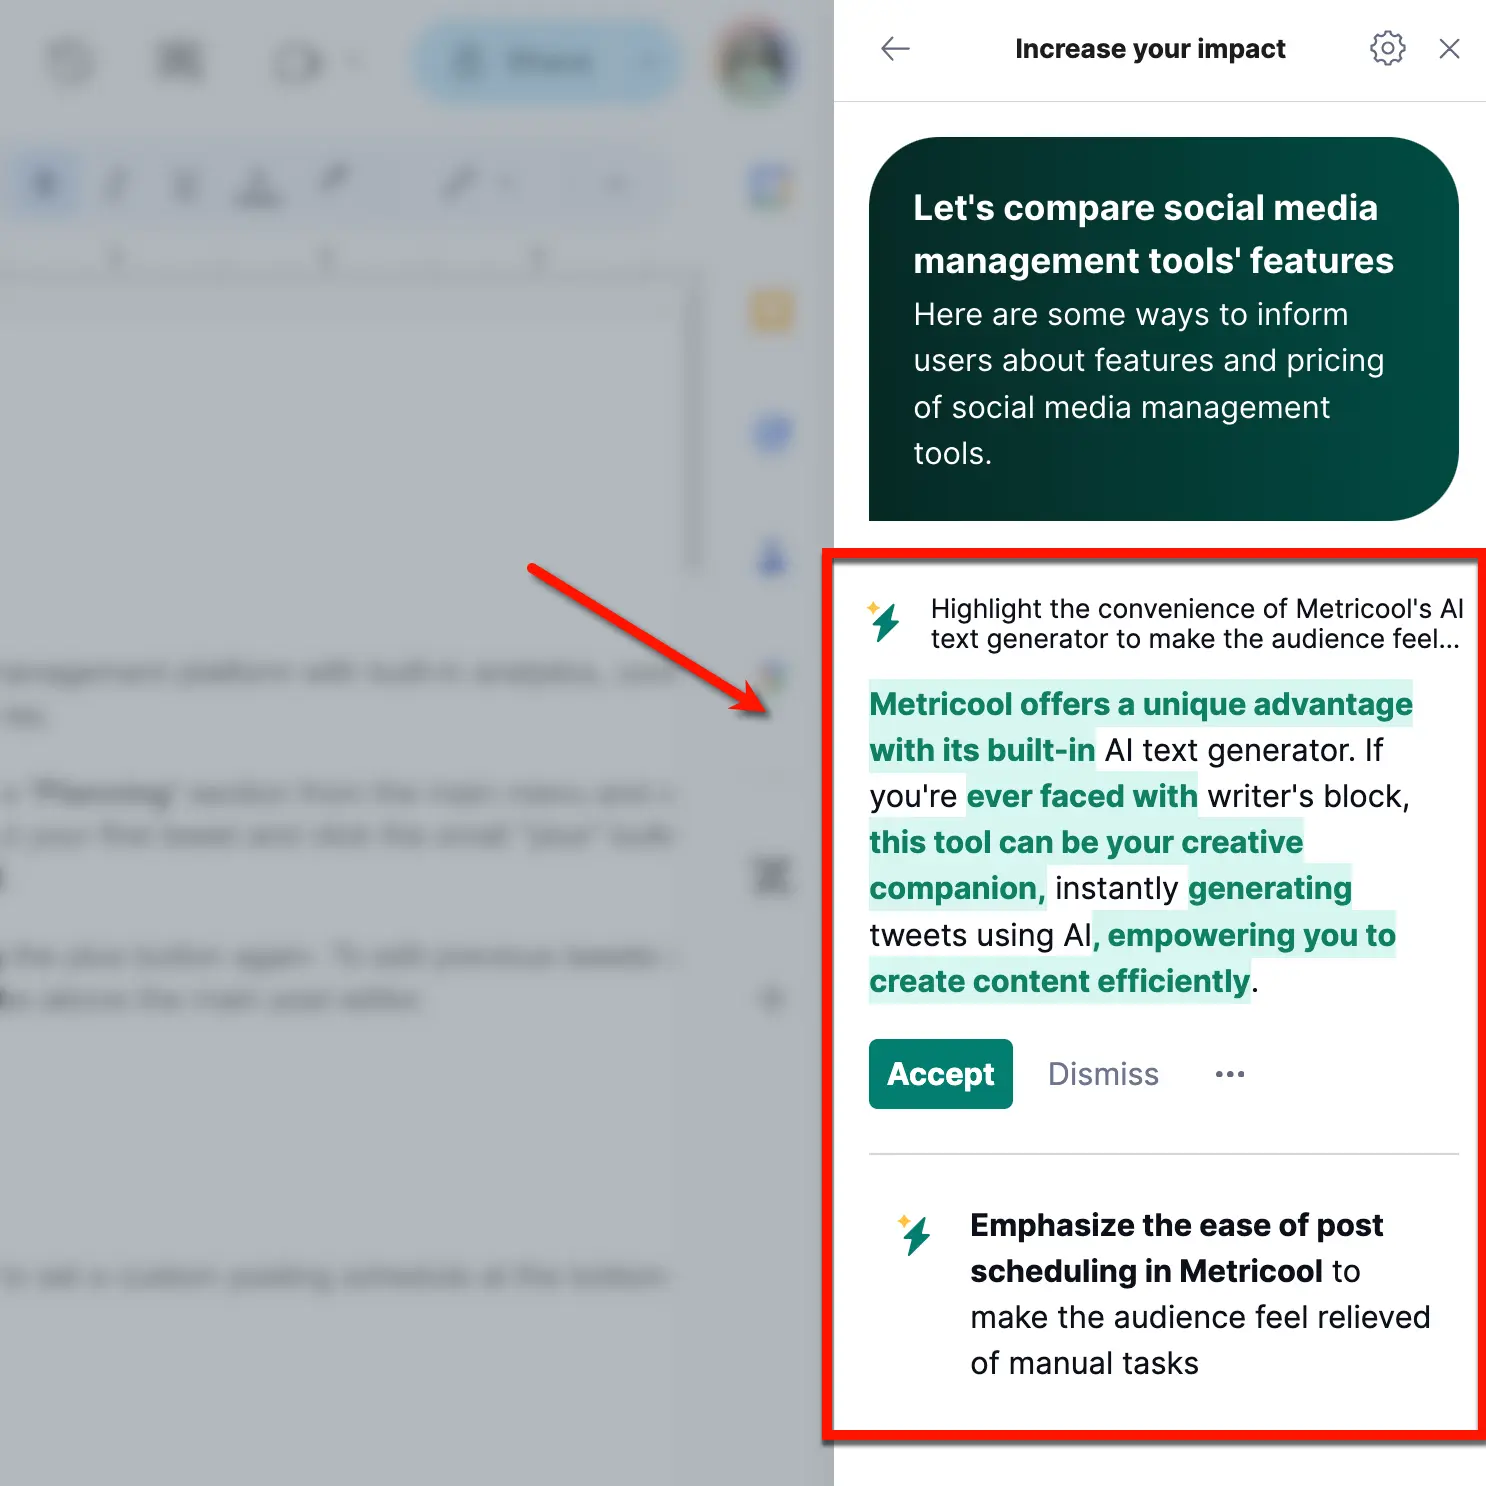This screenshot has width=1486, height=1486.
Task: Toggle underline formatting in the toolbar
Action: click(x=184, y=184)
